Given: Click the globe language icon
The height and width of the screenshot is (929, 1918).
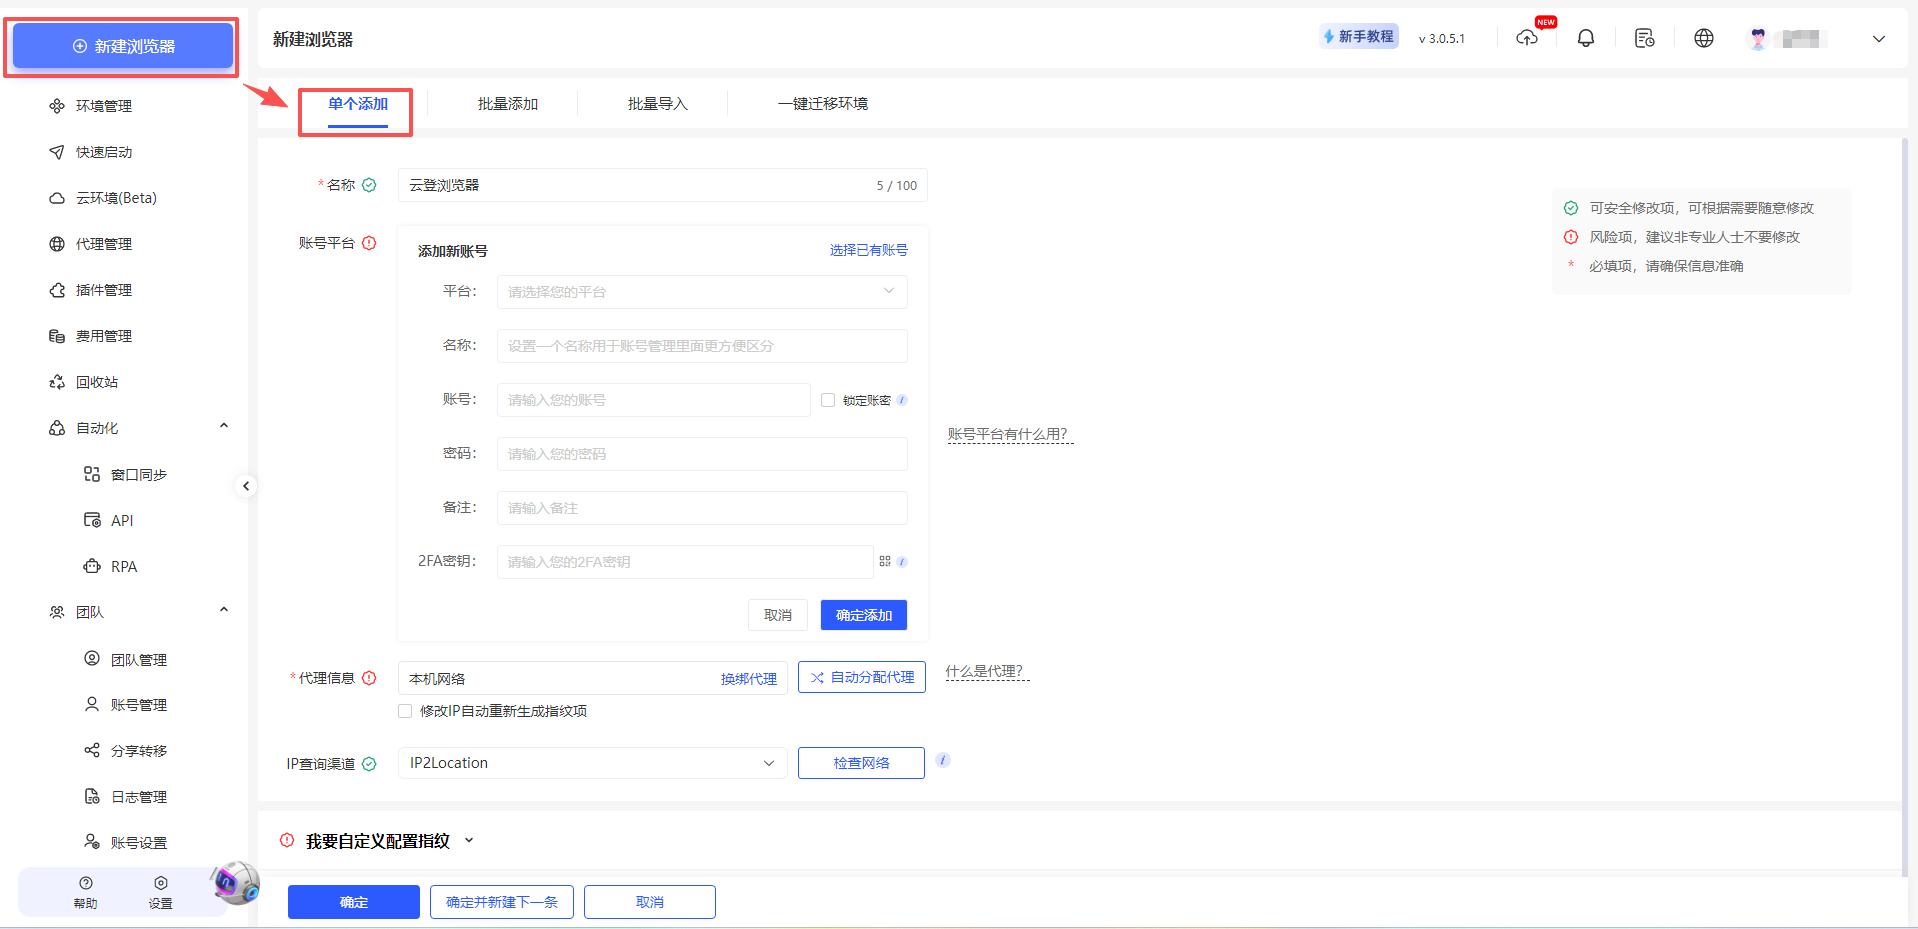Looking at the screenshot, I should coord(1703,38).
